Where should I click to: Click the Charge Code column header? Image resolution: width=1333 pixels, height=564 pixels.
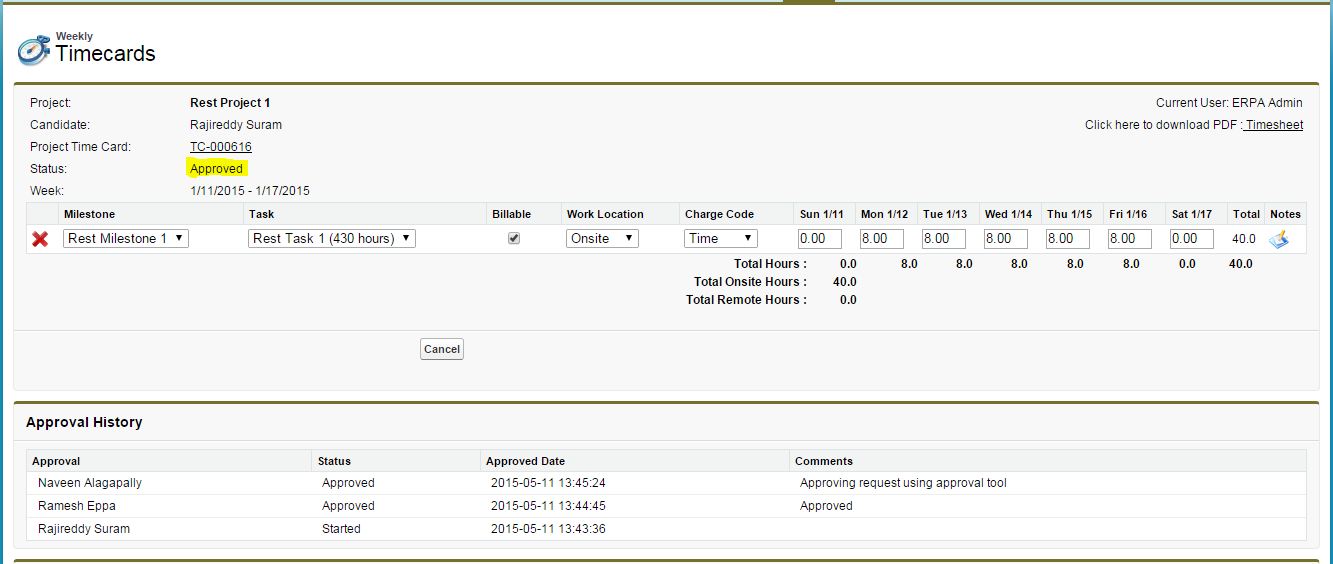(x=719, y=214)
